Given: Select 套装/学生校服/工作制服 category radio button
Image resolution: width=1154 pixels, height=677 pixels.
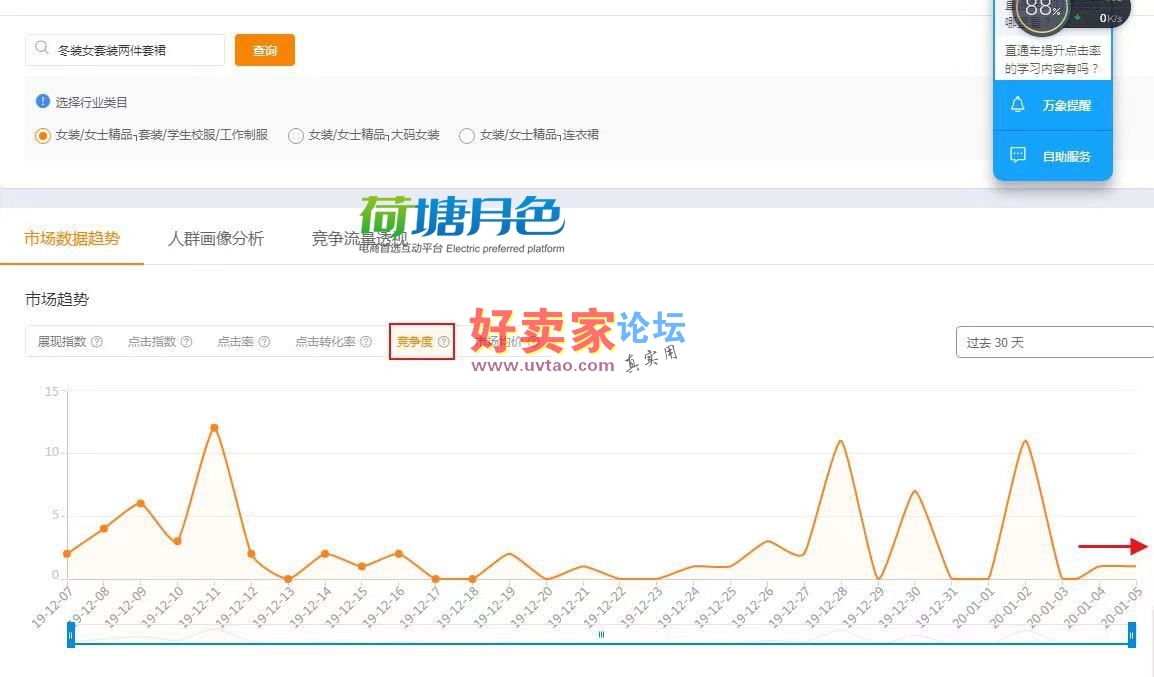Looking at the screenshot, I should pos(42,136).
